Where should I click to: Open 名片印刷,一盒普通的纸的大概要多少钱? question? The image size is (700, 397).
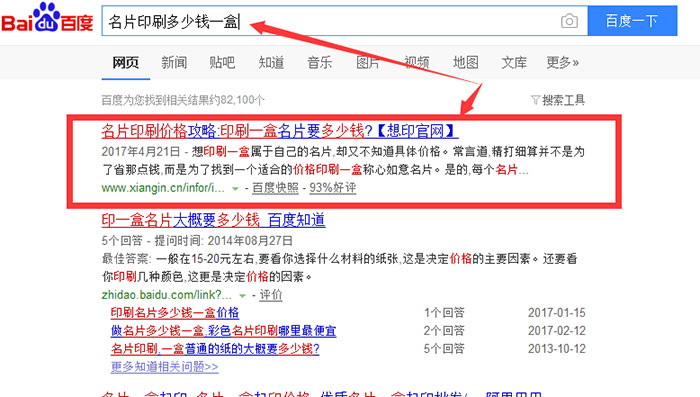tap(215, 348)
